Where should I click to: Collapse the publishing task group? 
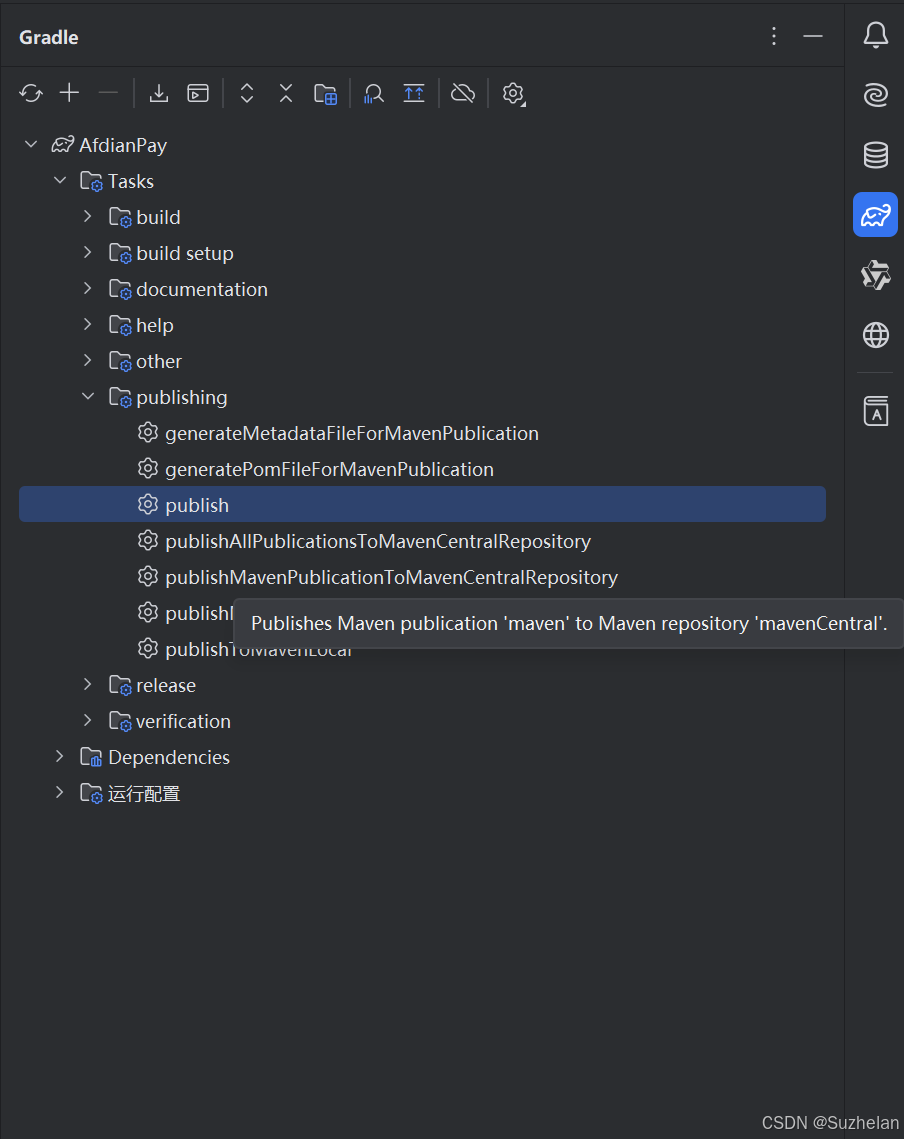pos(88,396)
